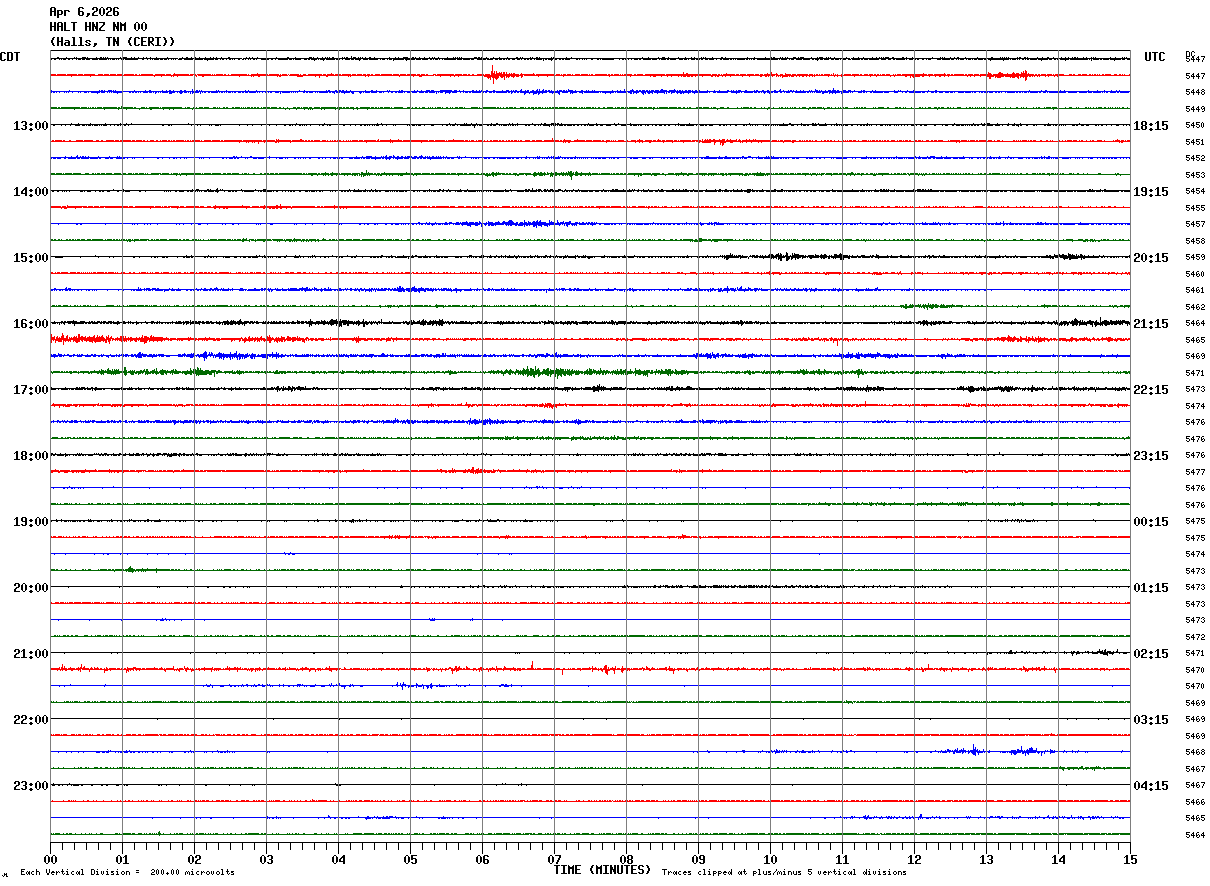1210x886 pixels.
Task: Click the location text (Halls, TN (CERI))
Action: tap(112, 42)
